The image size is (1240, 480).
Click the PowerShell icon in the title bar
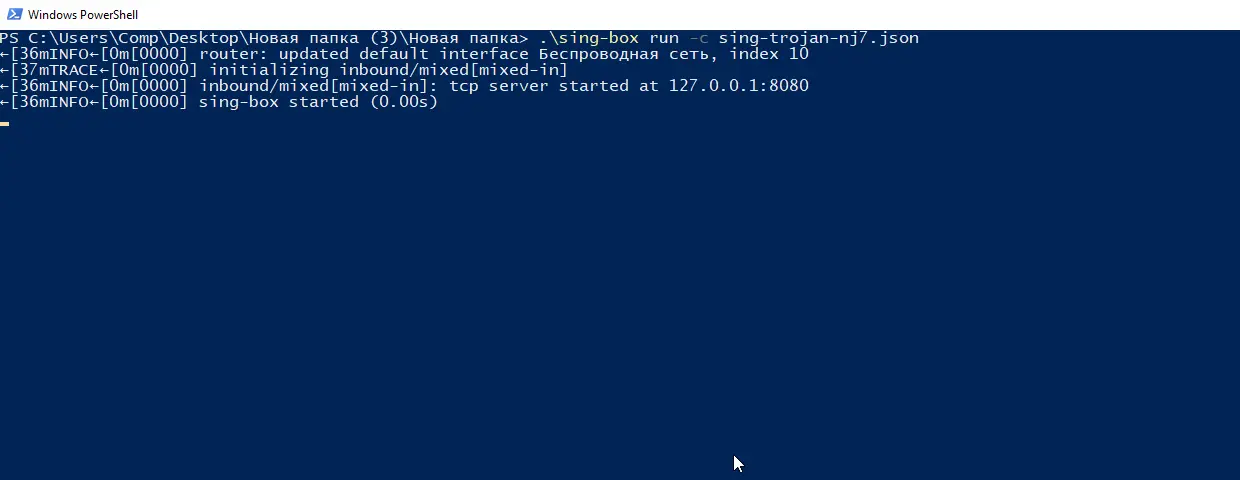coord(13,14)
